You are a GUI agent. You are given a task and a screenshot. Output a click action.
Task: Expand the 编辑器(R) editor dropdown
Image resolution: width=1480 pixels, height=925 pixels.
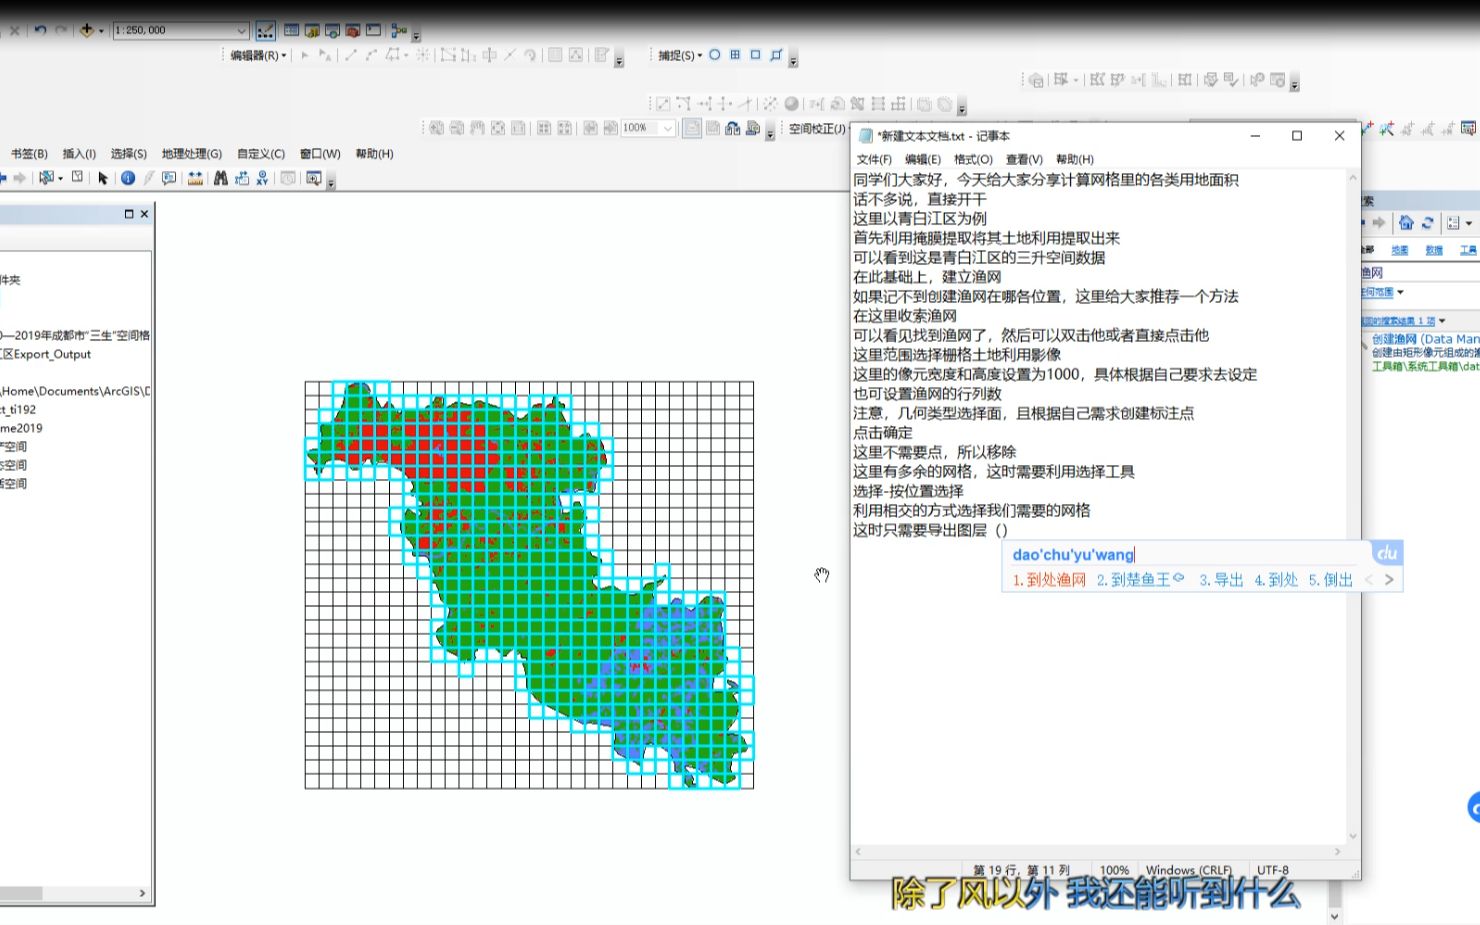click(x=258, y=55)
